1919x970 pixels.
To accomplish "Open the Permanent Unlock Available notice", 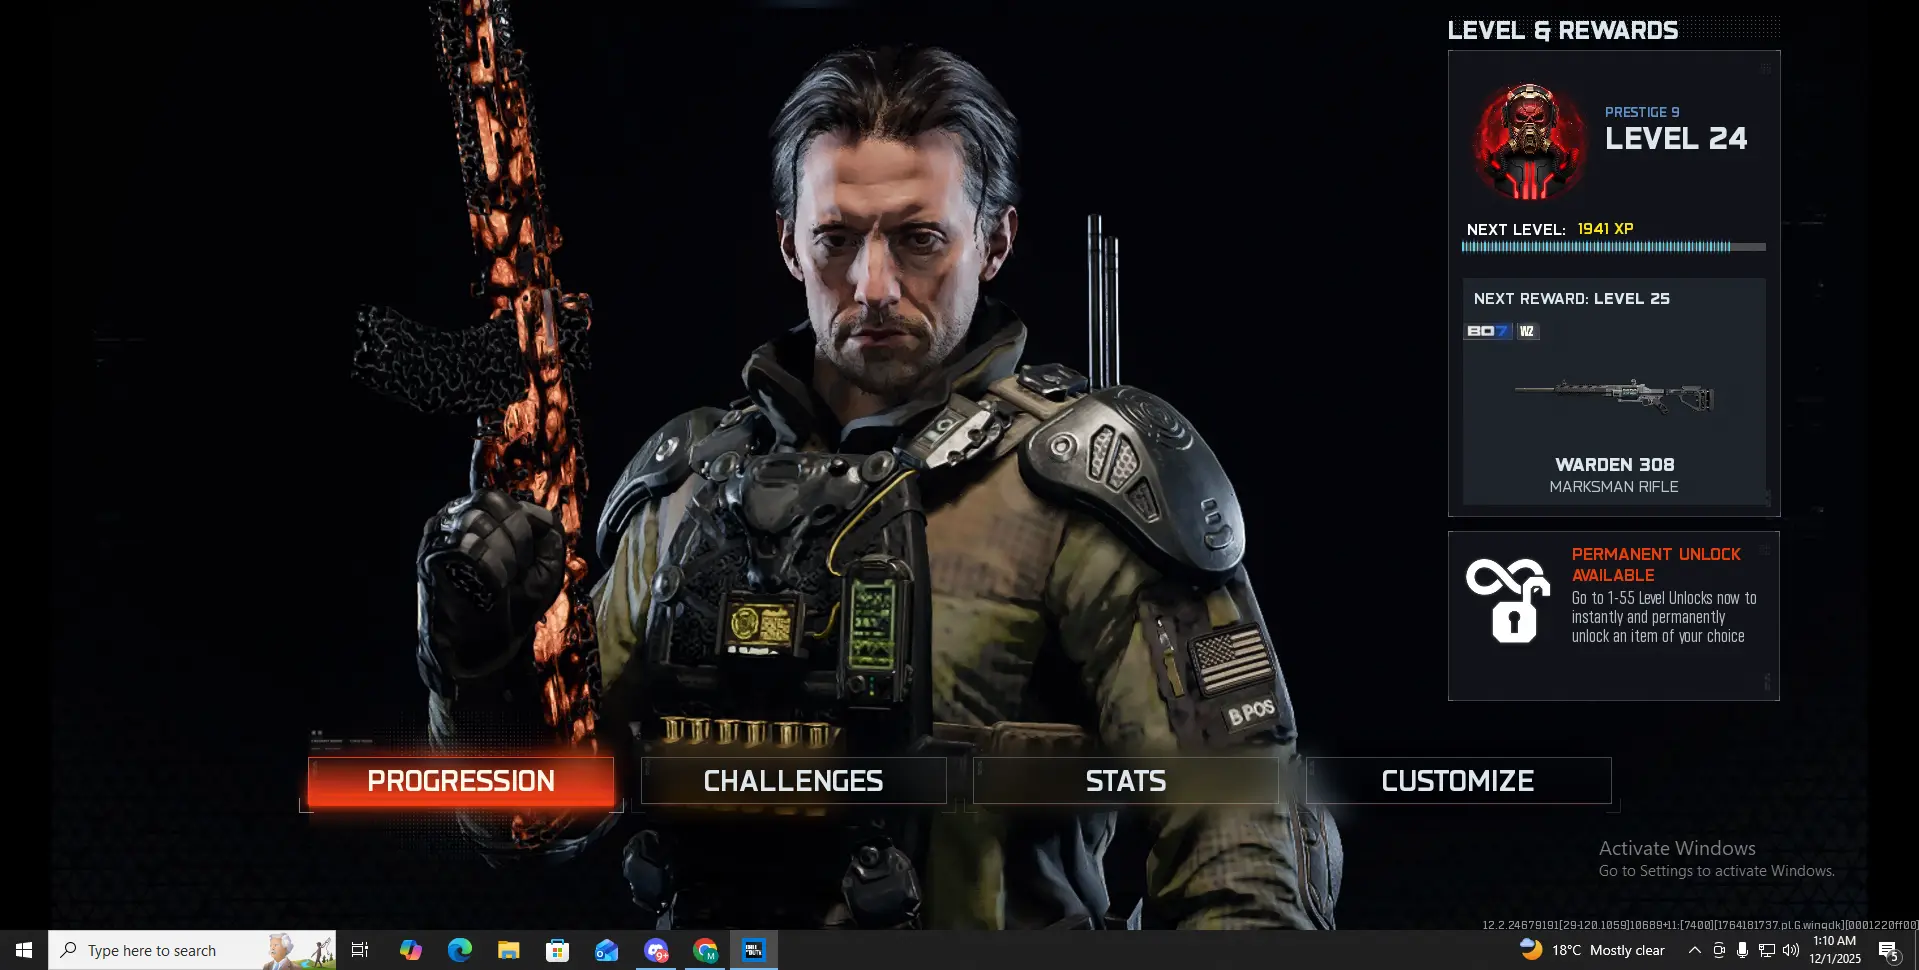I will (x=1656, y=596).
